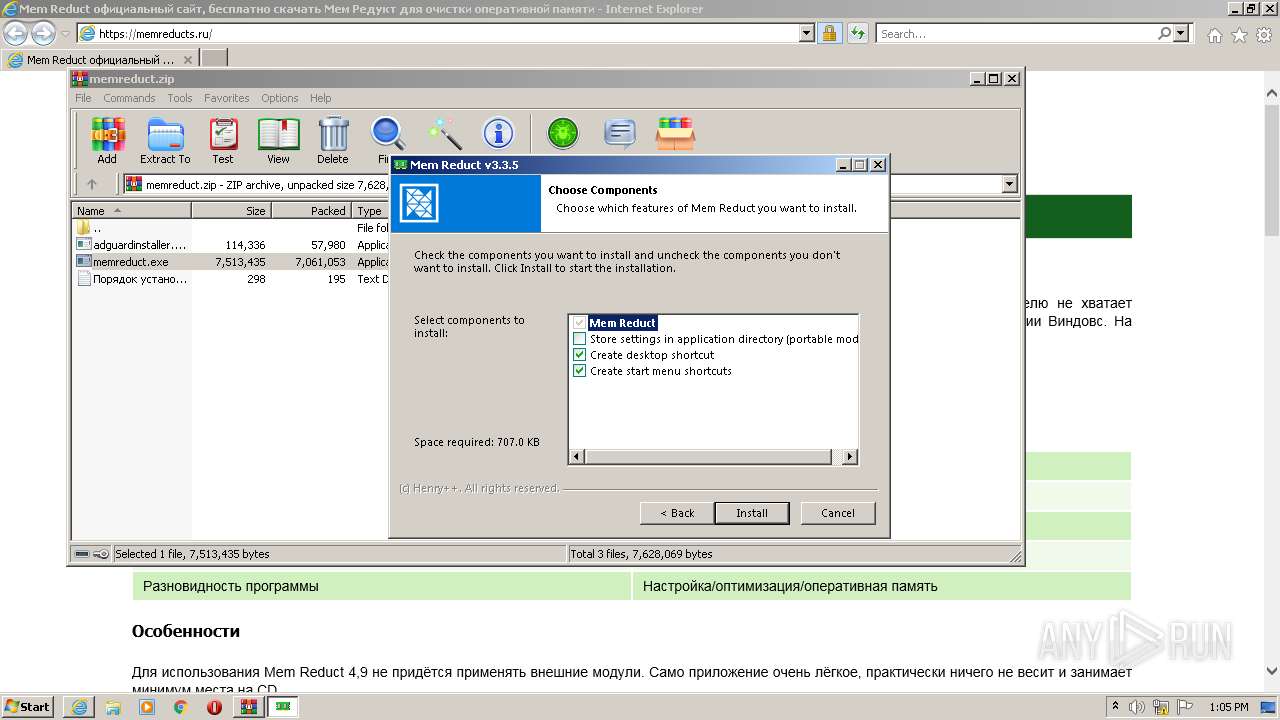Uncheck Create start menu shortcuts
This screenshot has width=1280, height=720.
(579, 371)
